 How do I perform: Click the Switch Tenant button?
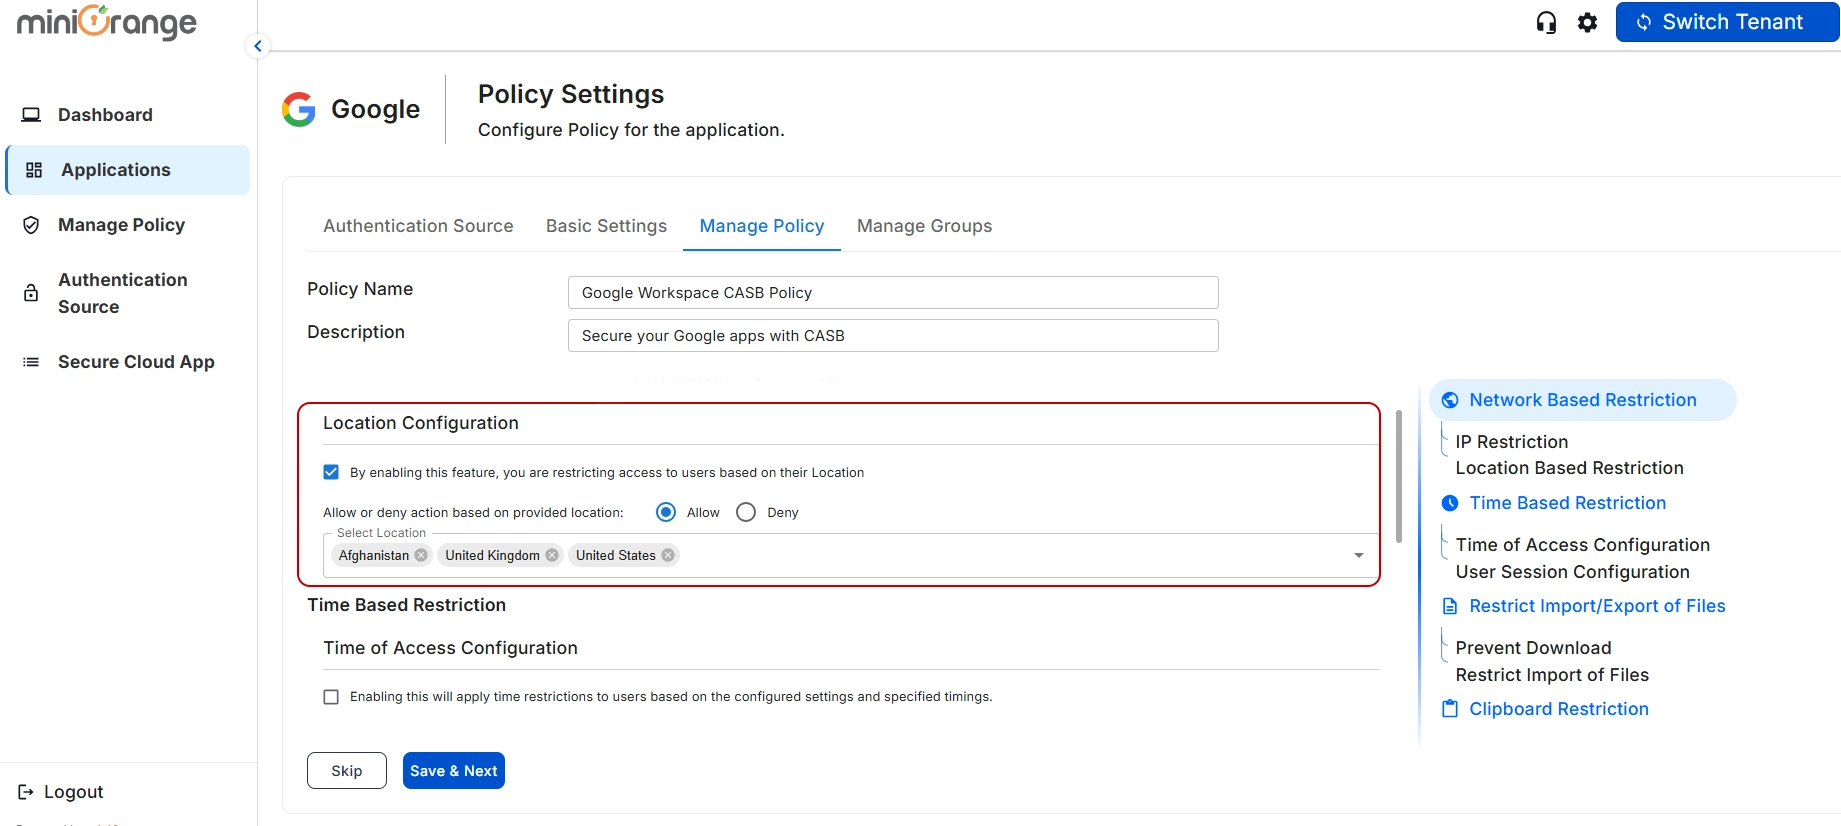coord(1727,22)
